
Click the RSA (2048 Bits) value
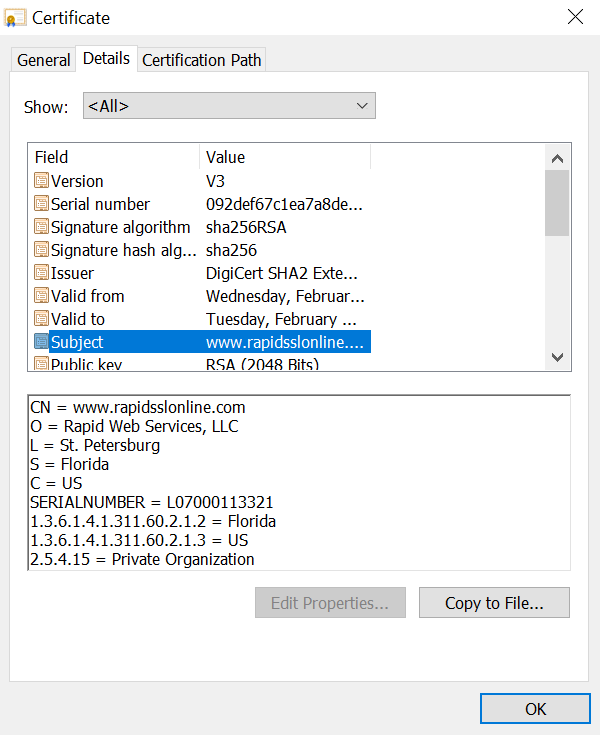pos(262,364)
